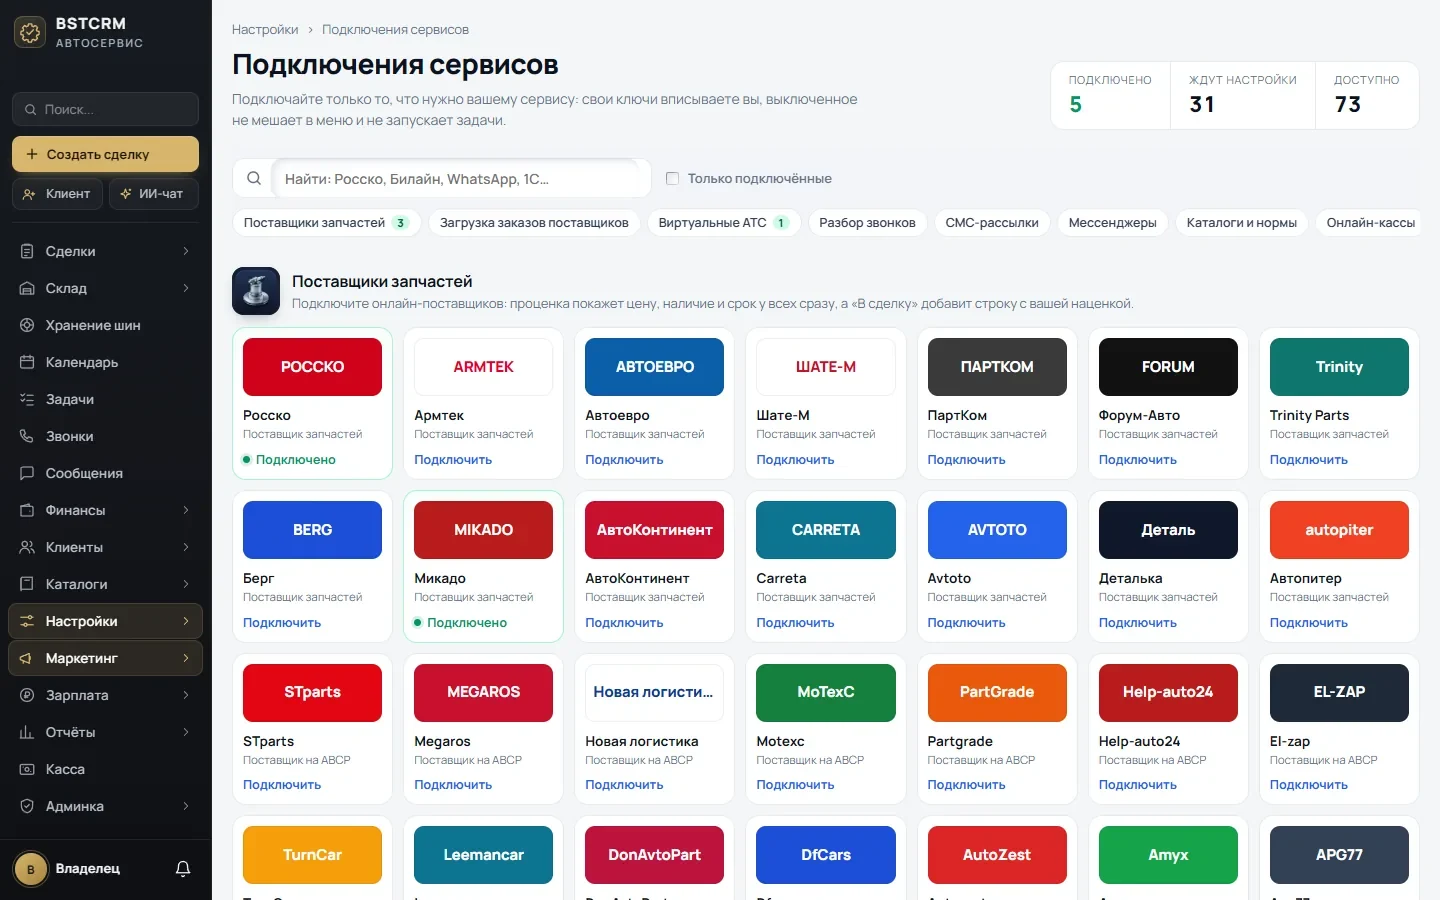1440x900 pixels.
Task: Expand the Клиенты menu chevron
Action: tap(186, 547)
